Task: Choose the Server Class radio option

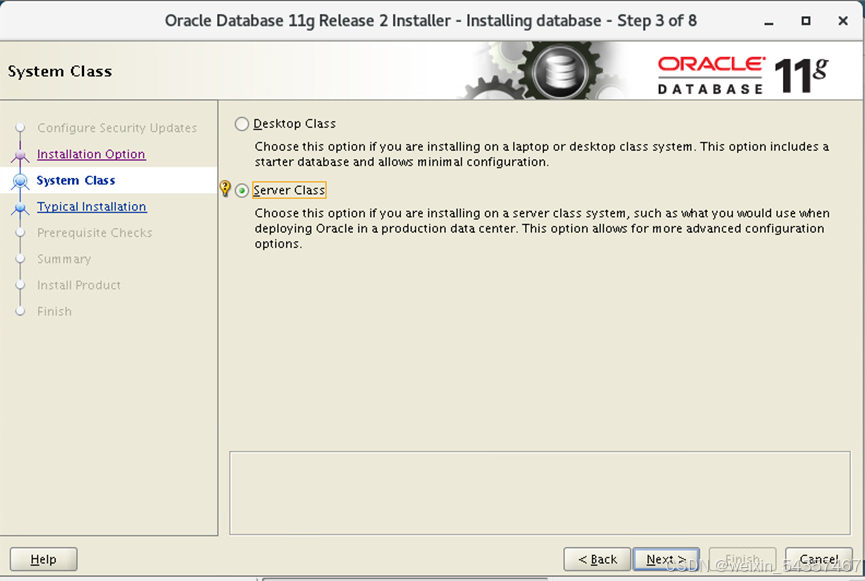Action: pos(242,191)
